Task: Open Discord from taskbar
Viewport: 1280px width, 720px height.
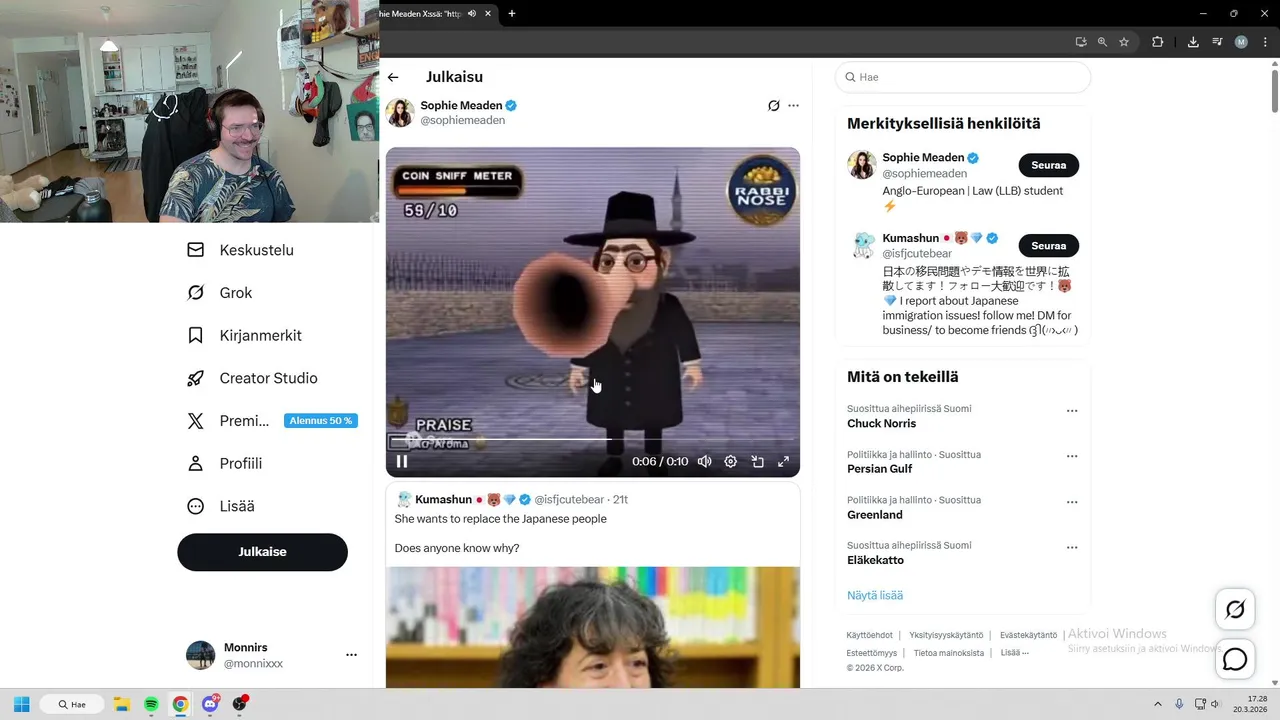Action: 210,704
